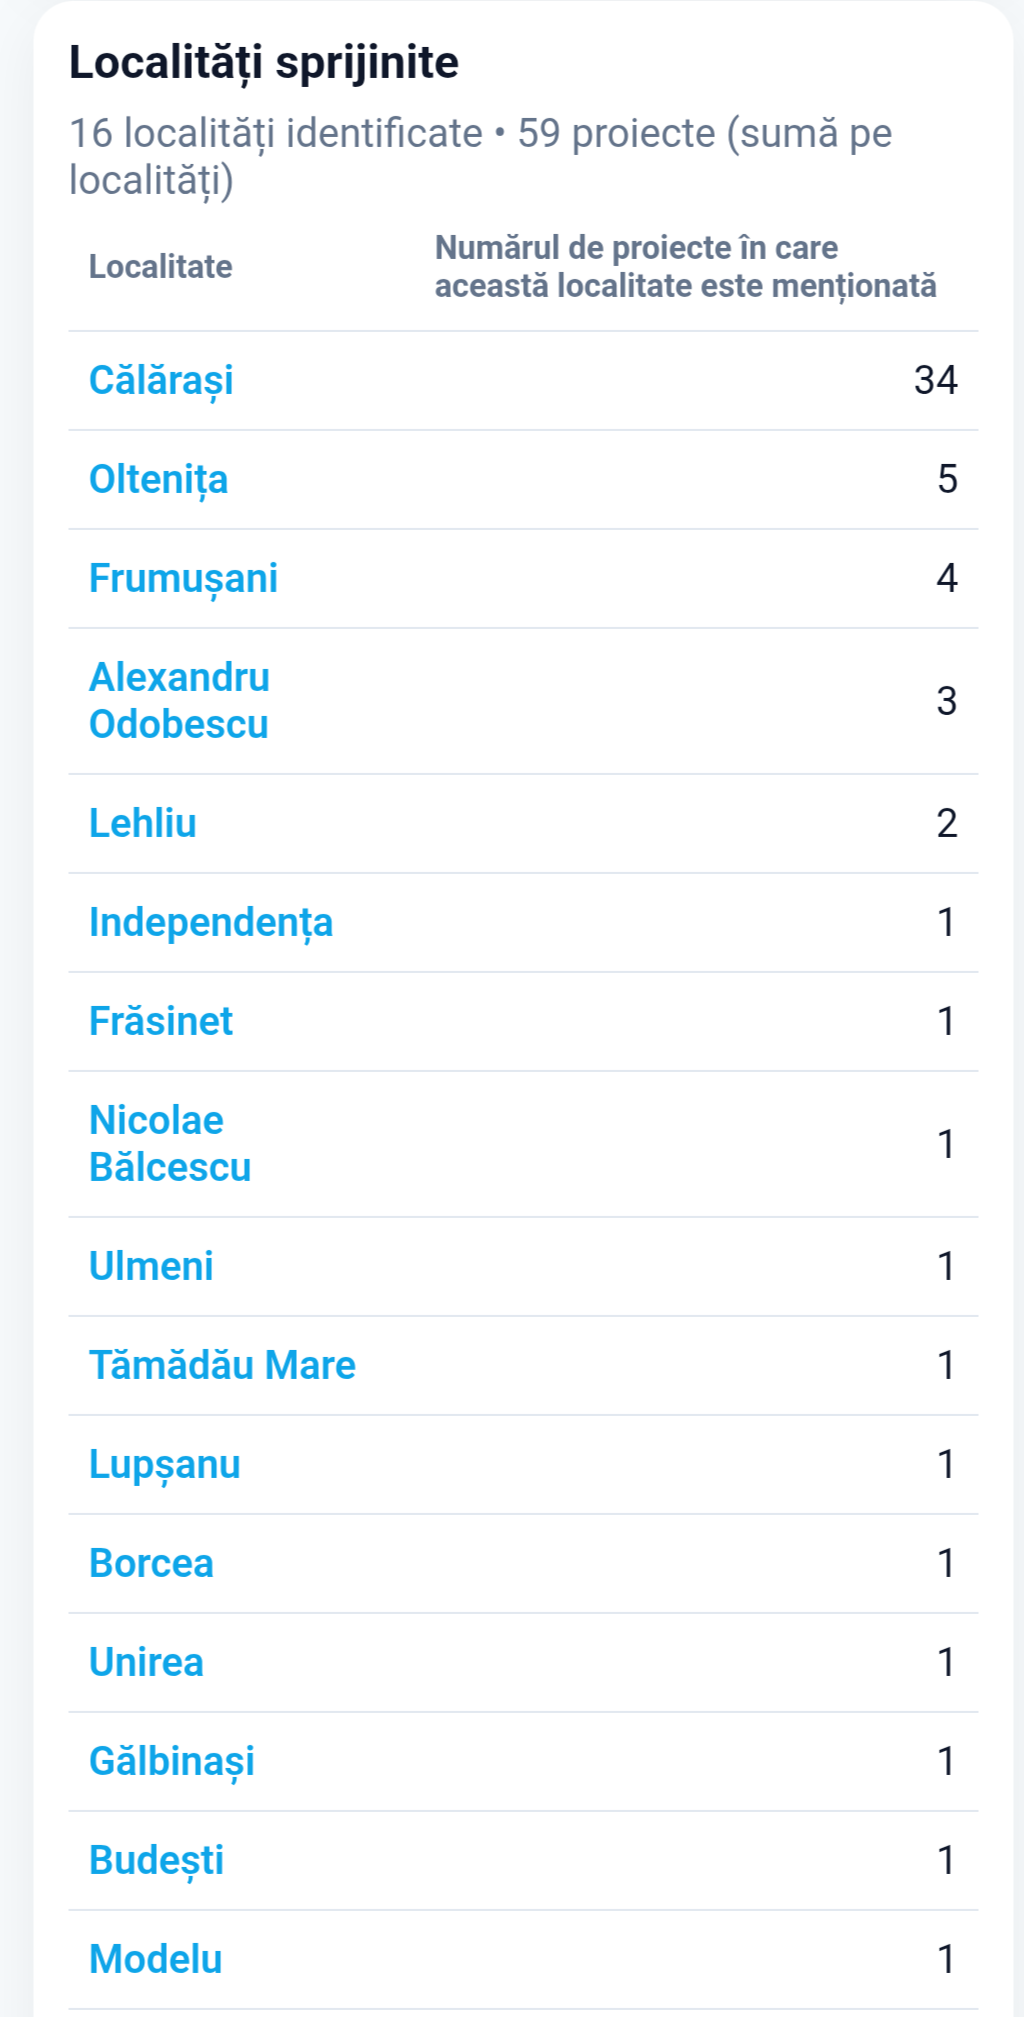Open the Independența link
Image resolution: width=1024 pixels, height=2017 pixels.
tap(211, 923)
